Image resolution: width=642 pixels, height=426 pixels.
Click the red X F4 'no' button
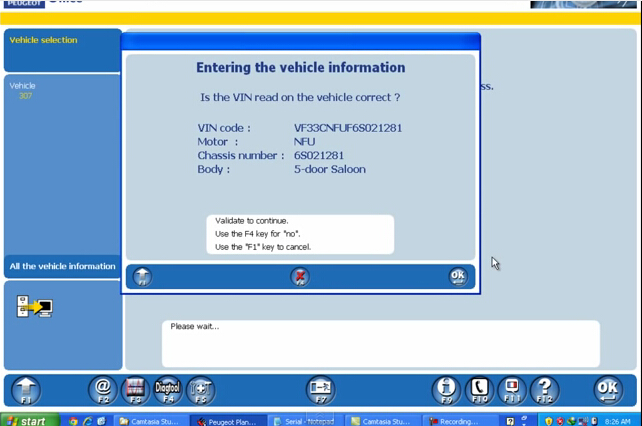[x=300, y=277]
